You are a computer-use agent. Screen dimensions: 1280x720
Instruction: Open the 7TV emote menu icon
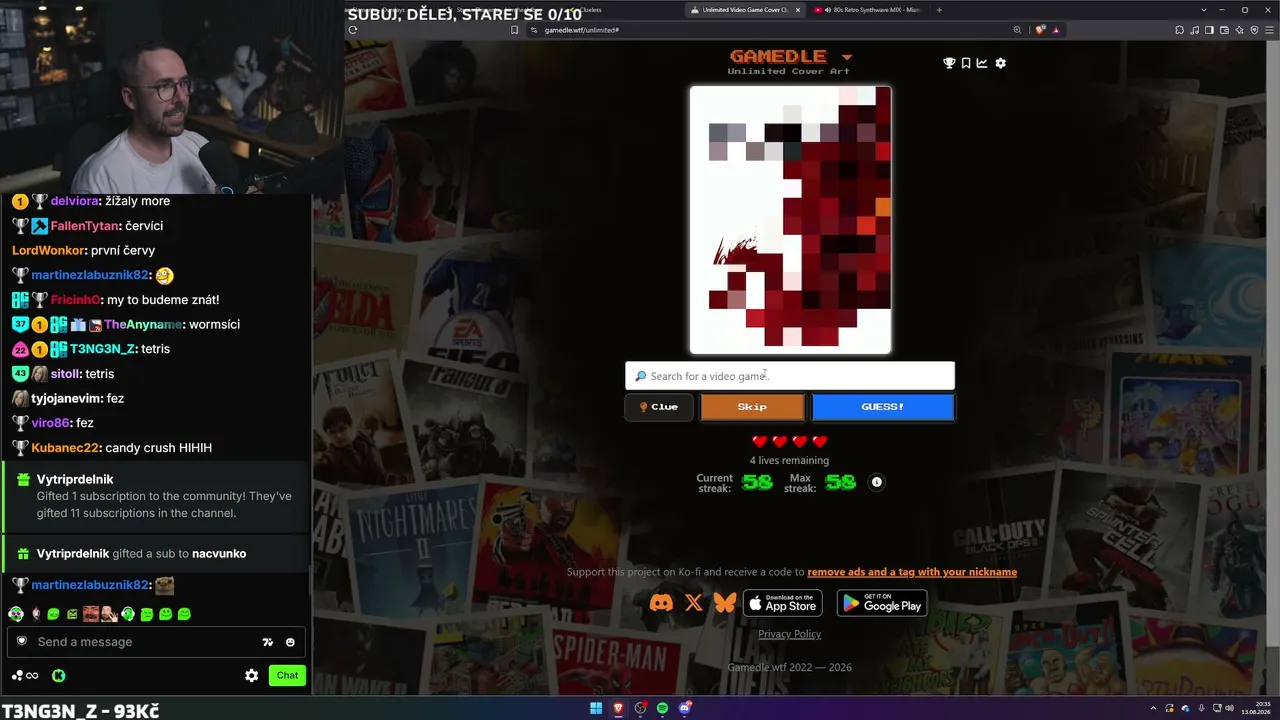pyautogui.click(x=268, y=642)
